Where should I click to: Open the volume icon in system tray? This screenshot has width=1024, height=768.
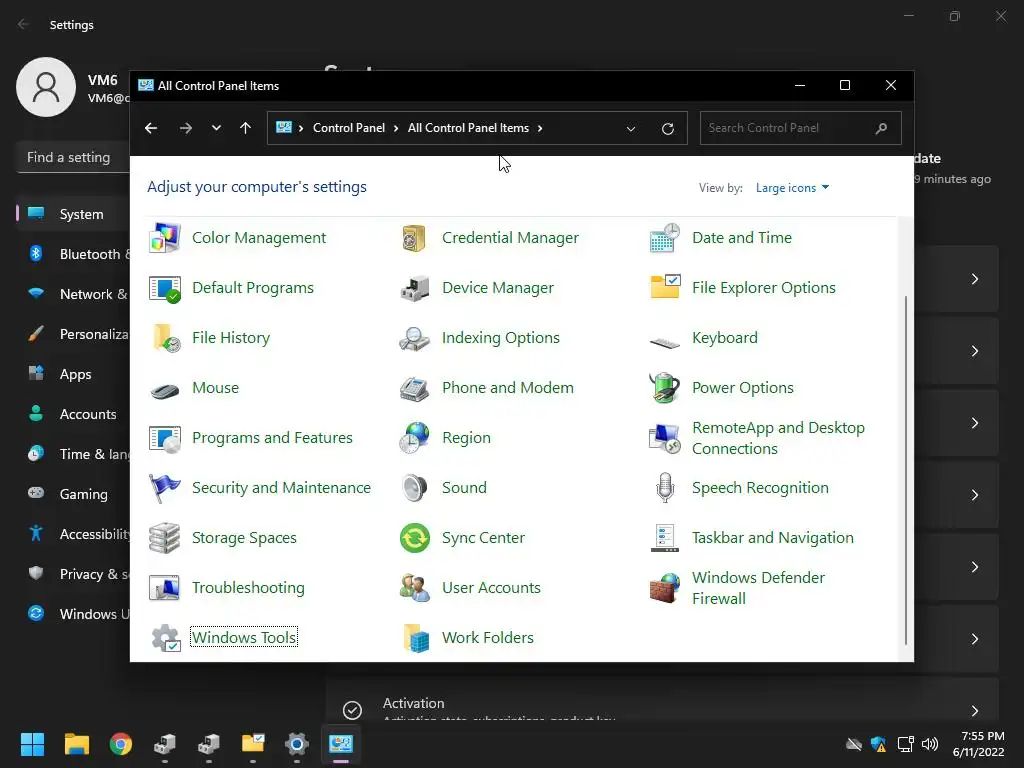coord(930,744)
